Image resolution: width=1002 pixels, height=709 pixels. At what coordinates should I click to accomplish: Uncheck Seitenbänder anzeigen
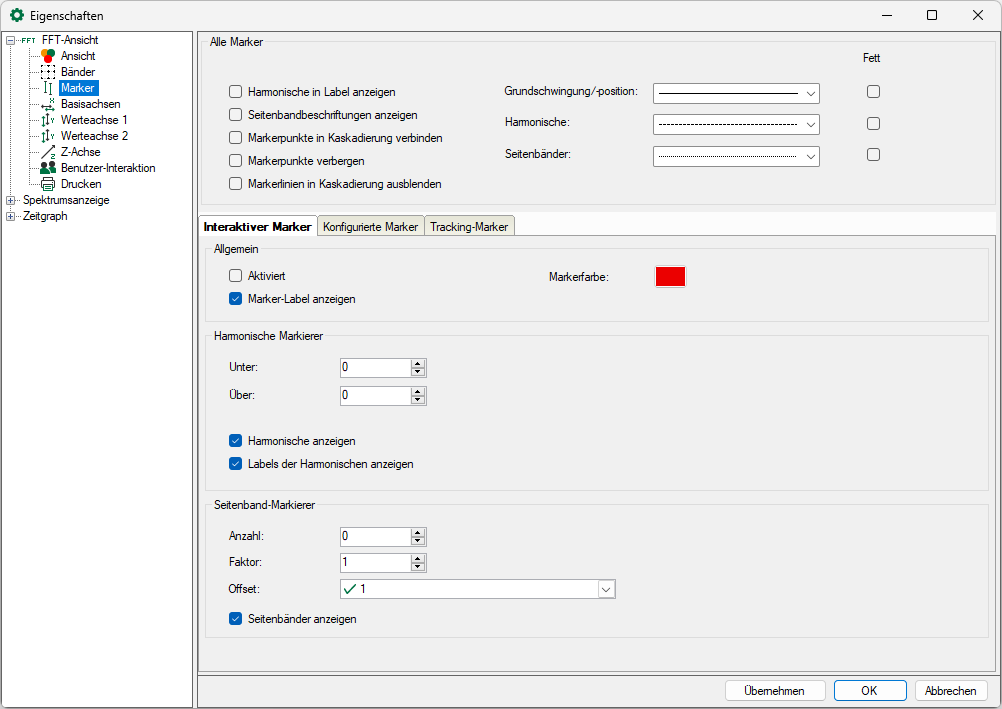[236, 618]
